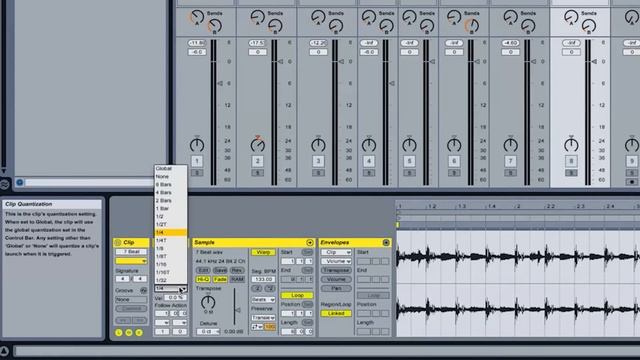The width and height of the screenshot is (640, 360).
Task: Adjust the pan knob on track 7
Action: click(x=510, y=145)
